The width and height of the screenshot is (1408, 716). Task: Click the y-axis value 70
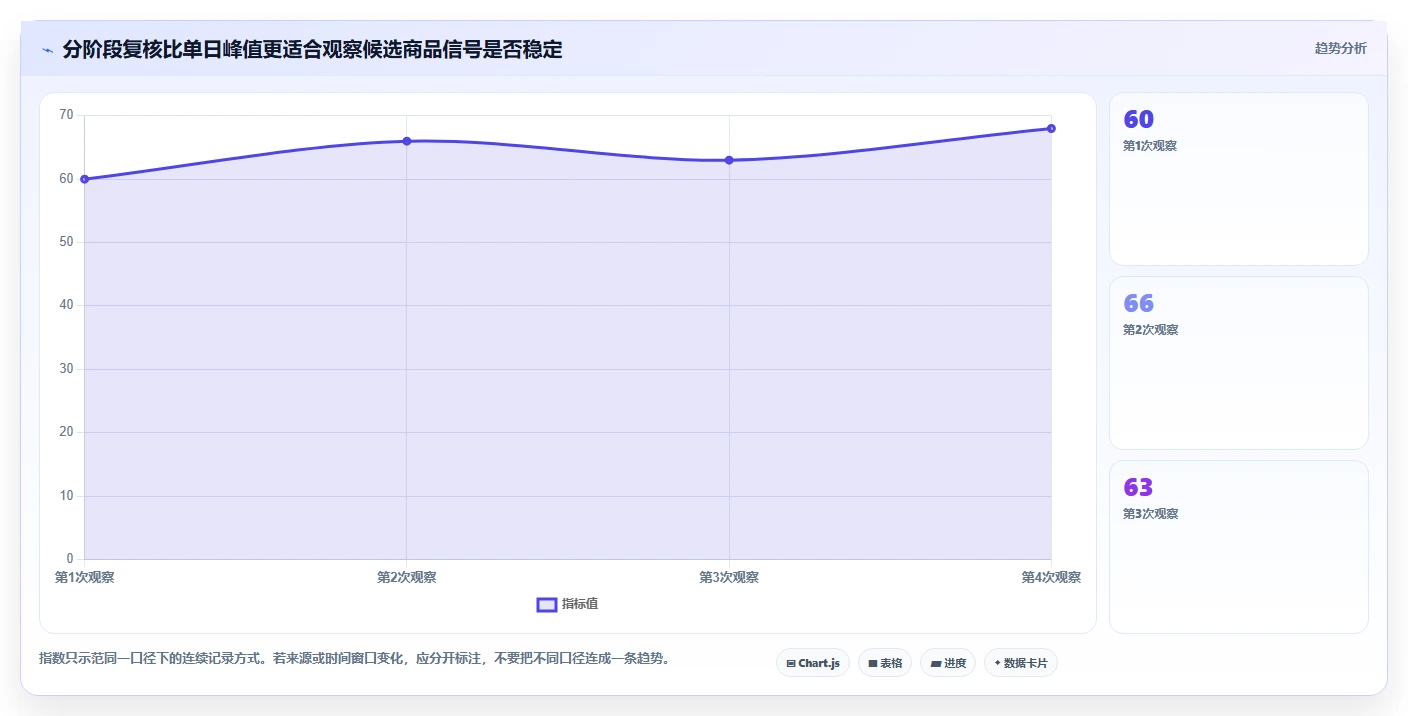pyautogui.click(x=67, y=115)
